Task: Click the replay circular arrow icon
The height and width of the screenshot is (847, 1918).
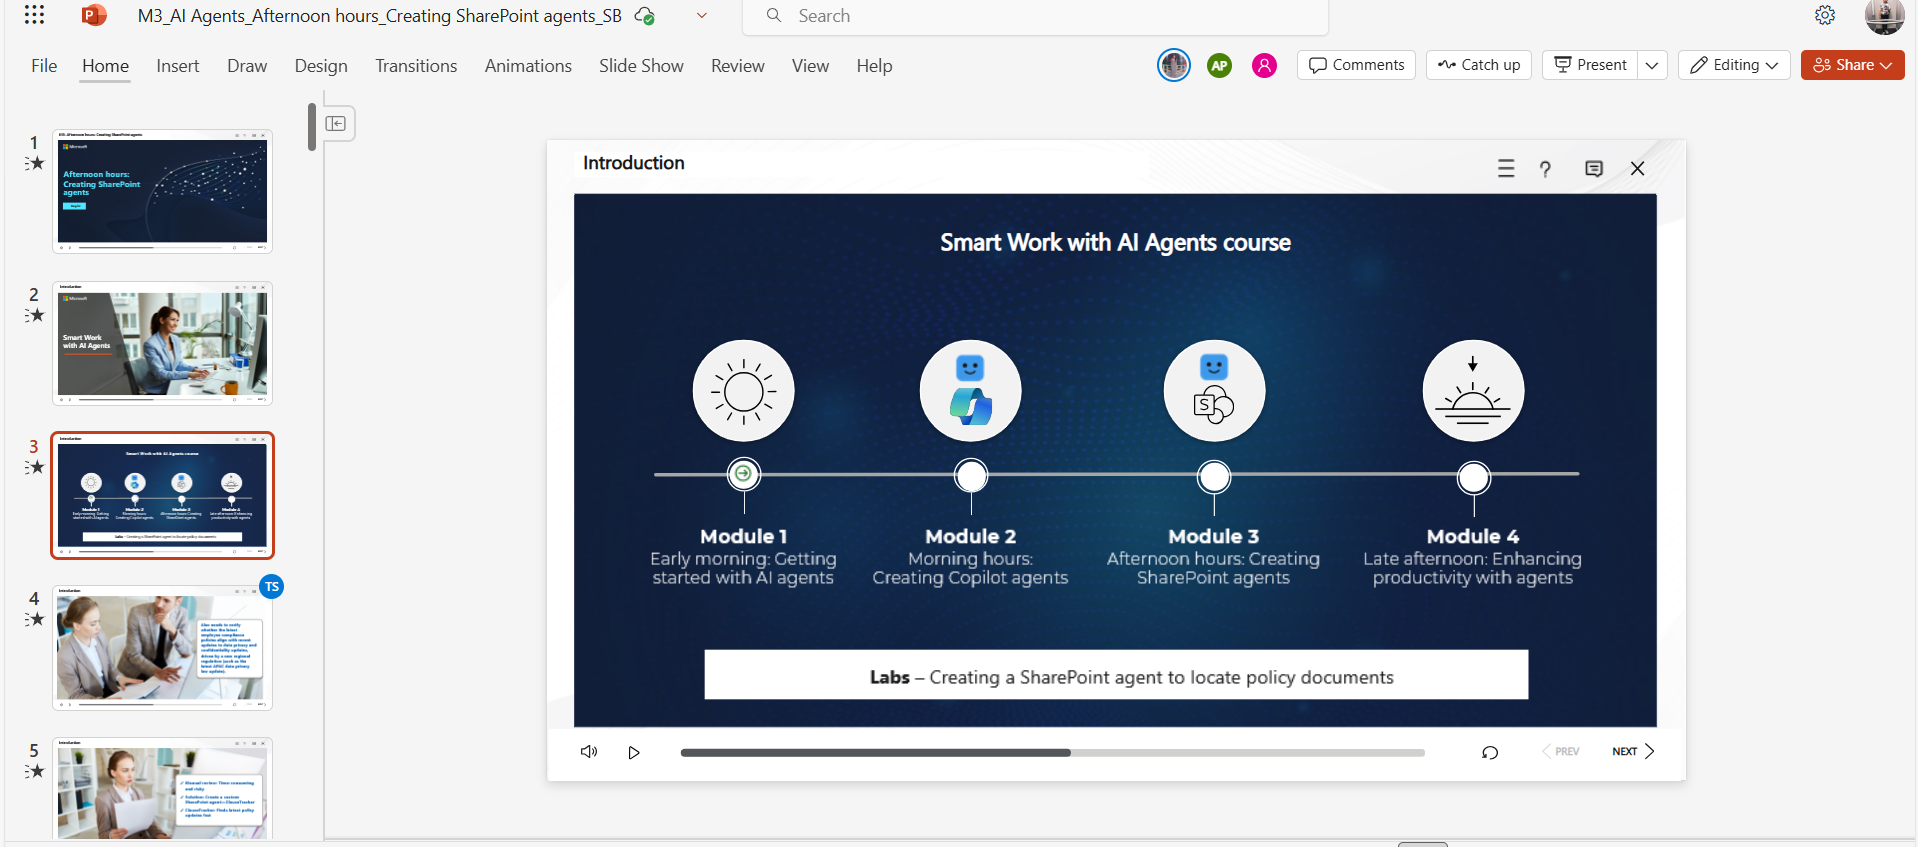Action: tap(1490, 752)
